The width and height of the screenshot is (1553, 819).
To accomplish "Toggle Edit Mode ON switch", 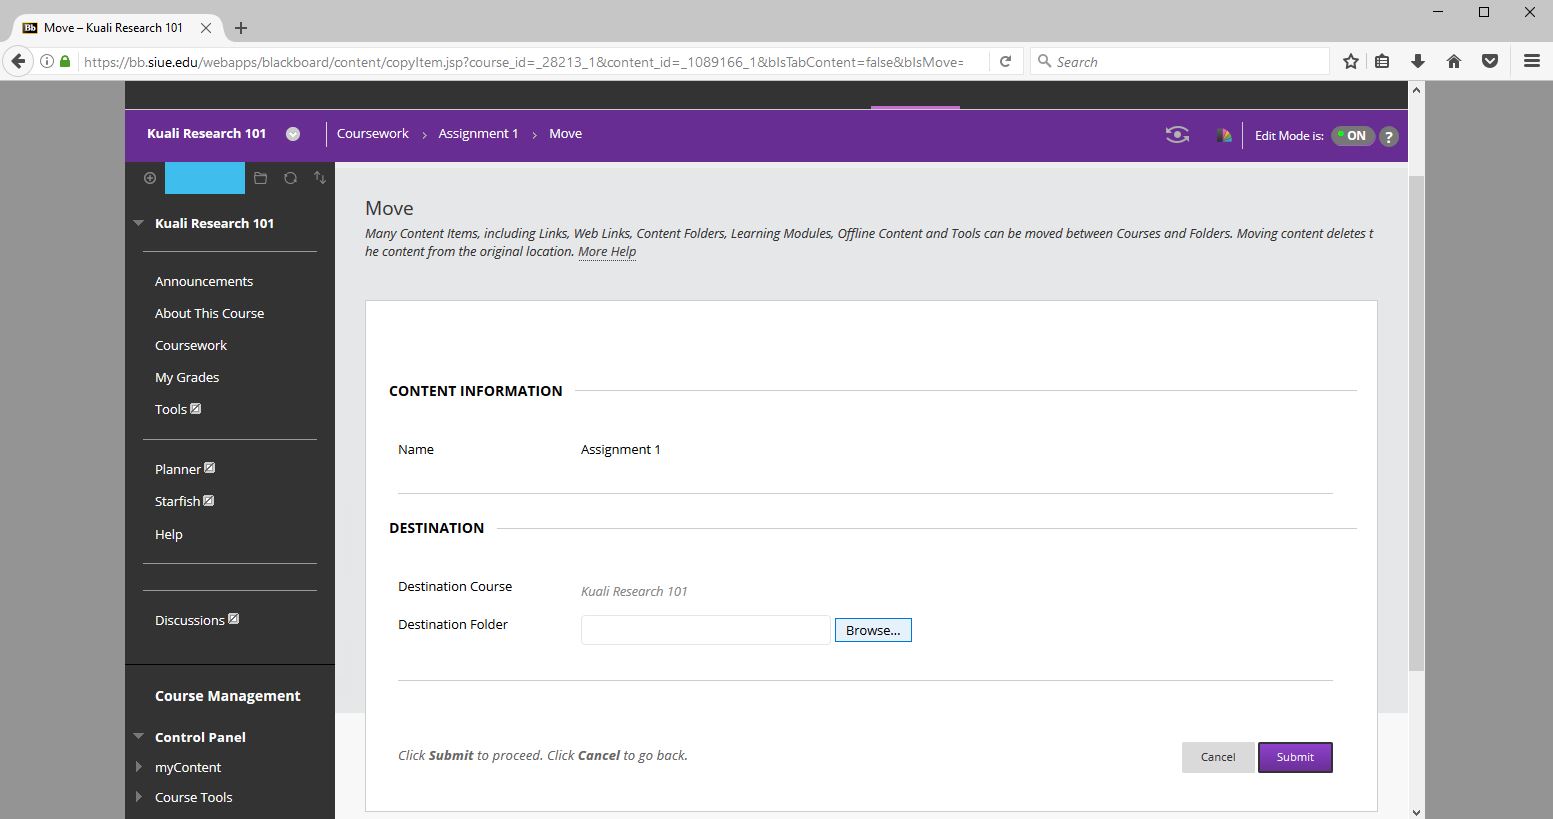I will click(x=1353, y=136).
